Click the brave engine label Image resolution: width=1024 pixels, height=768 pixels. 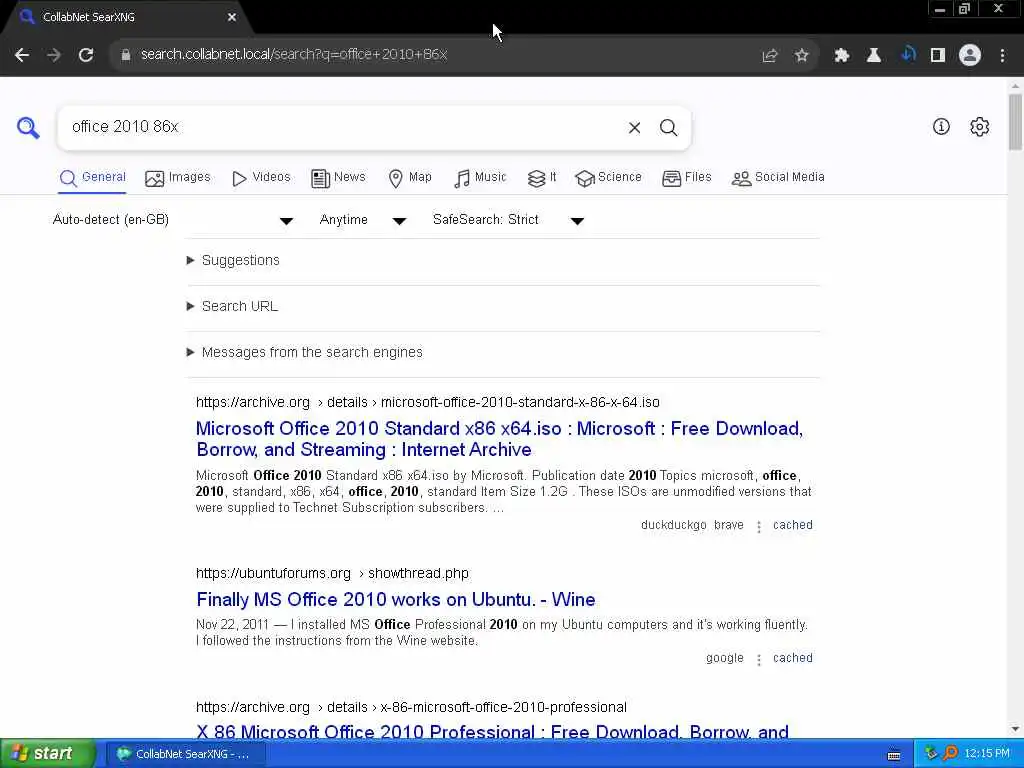click(x=729, y=525)
